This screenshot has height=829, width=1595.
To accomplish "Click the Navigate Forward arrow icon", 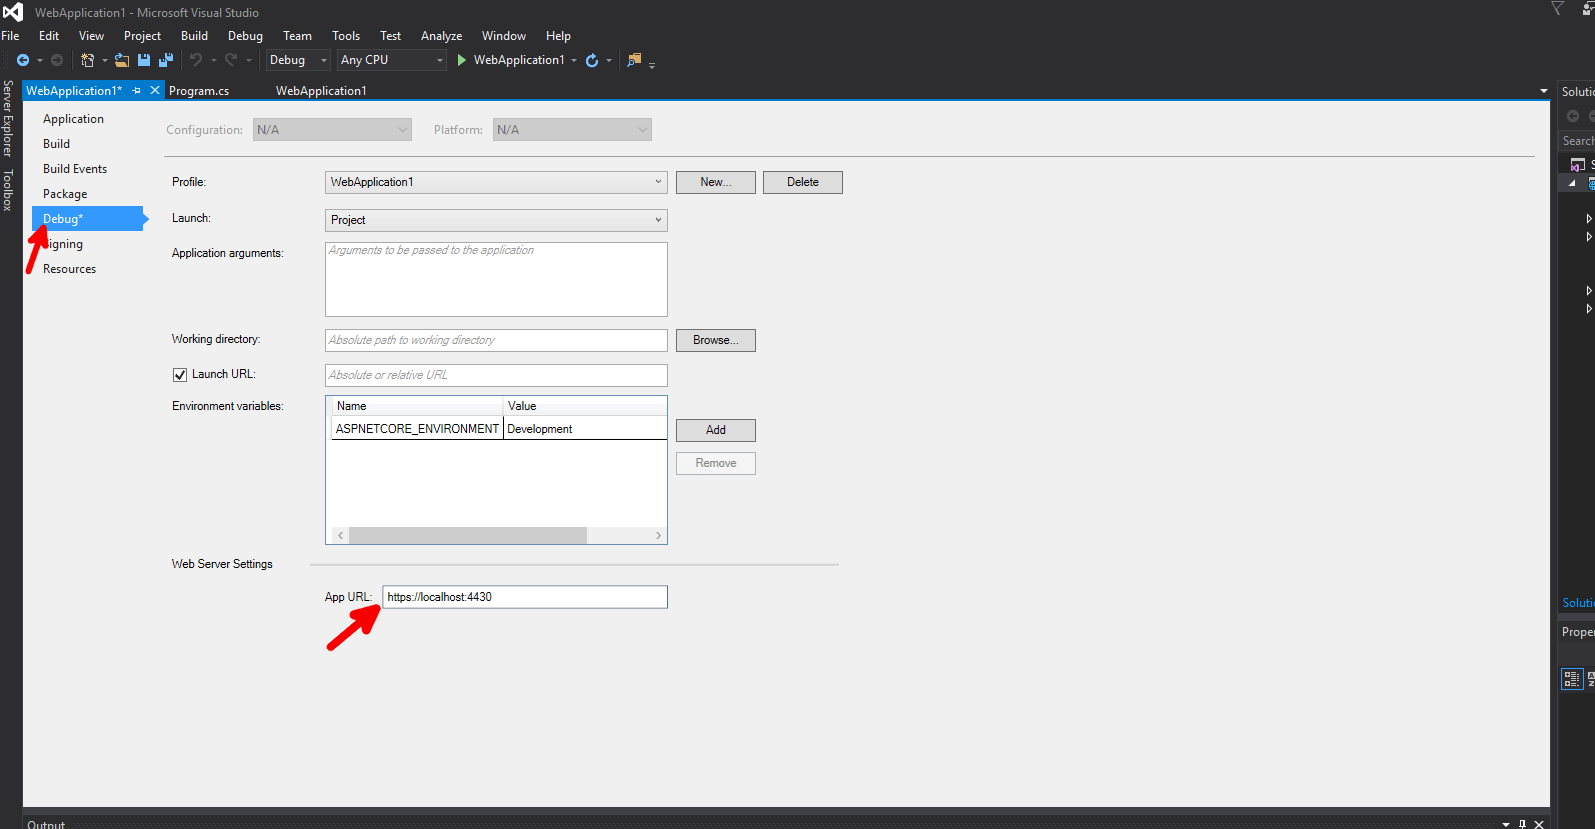I will coord(57,60).
